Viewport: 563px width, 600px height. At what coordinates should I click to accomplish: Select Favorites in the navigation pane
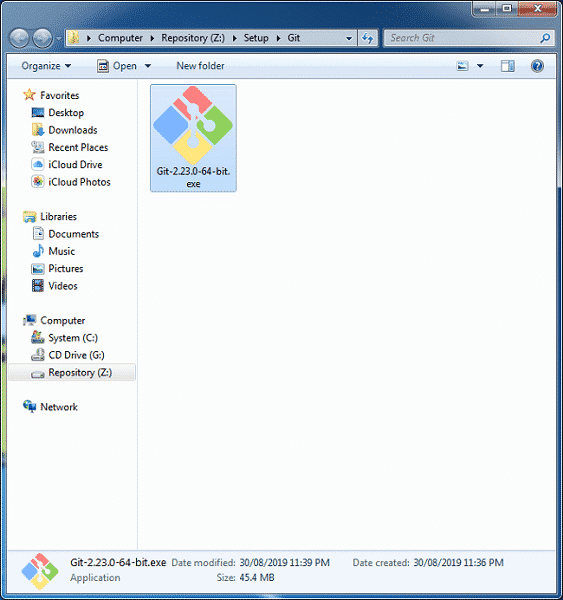60,95
